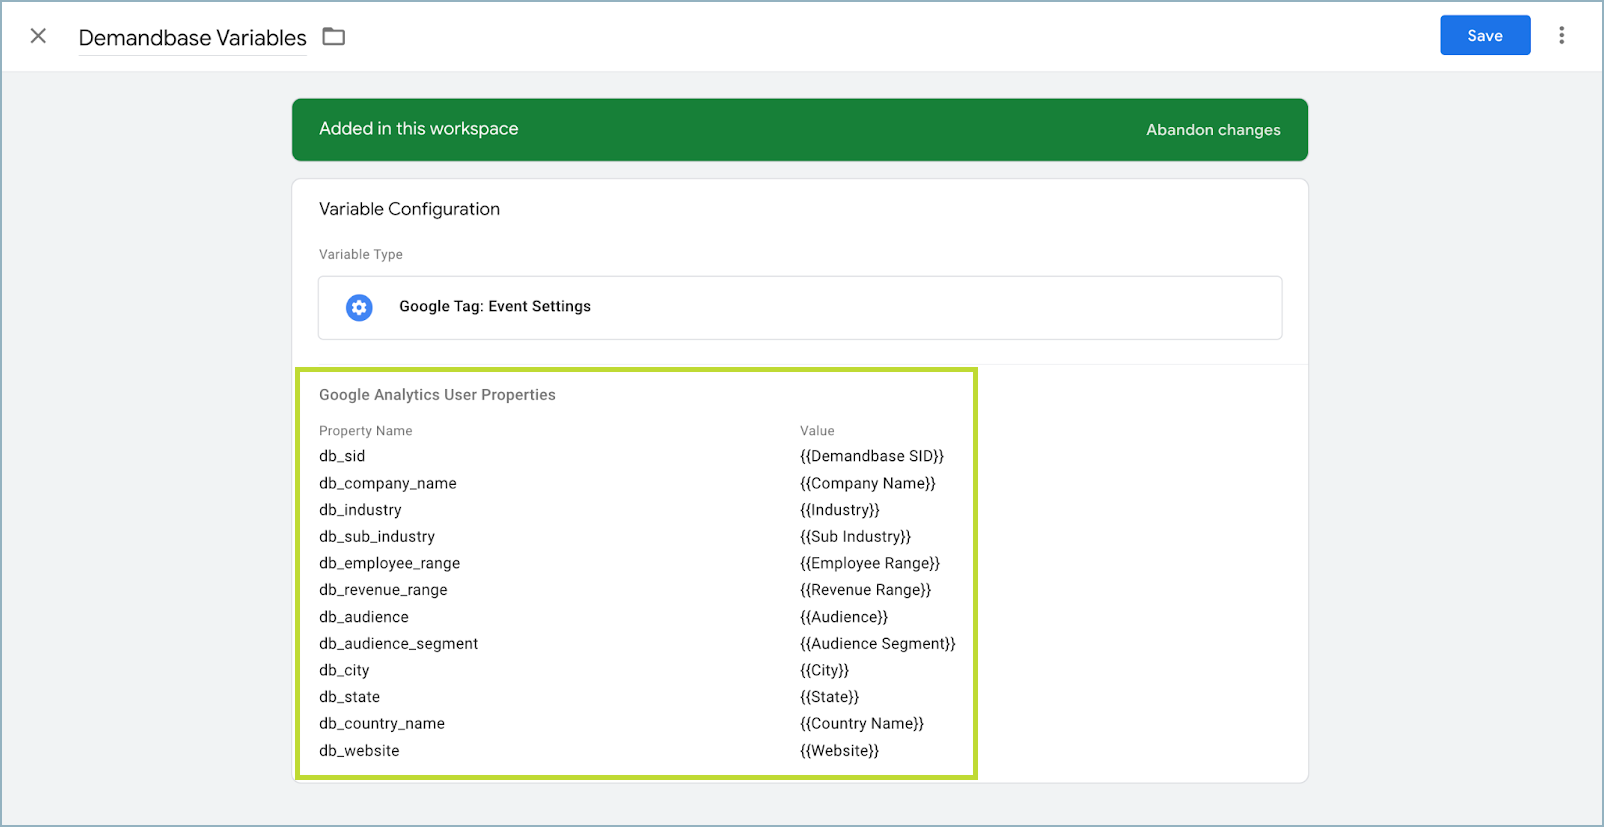Viewport: 1604px width, 827px height.
Task: Select the db_audience_segment property name
Action: (x=399, y=644)
